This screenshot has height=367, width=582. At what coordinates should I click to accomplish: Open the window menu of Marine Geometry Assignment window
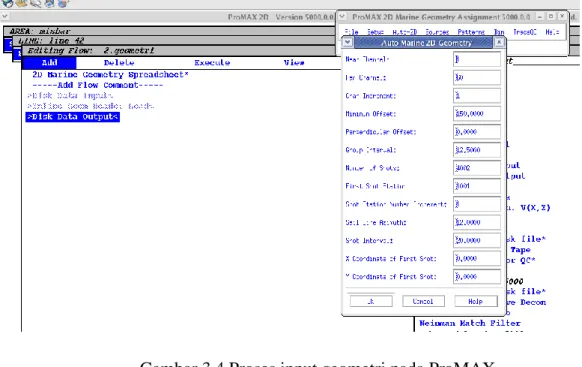click(x=342, y=17)
